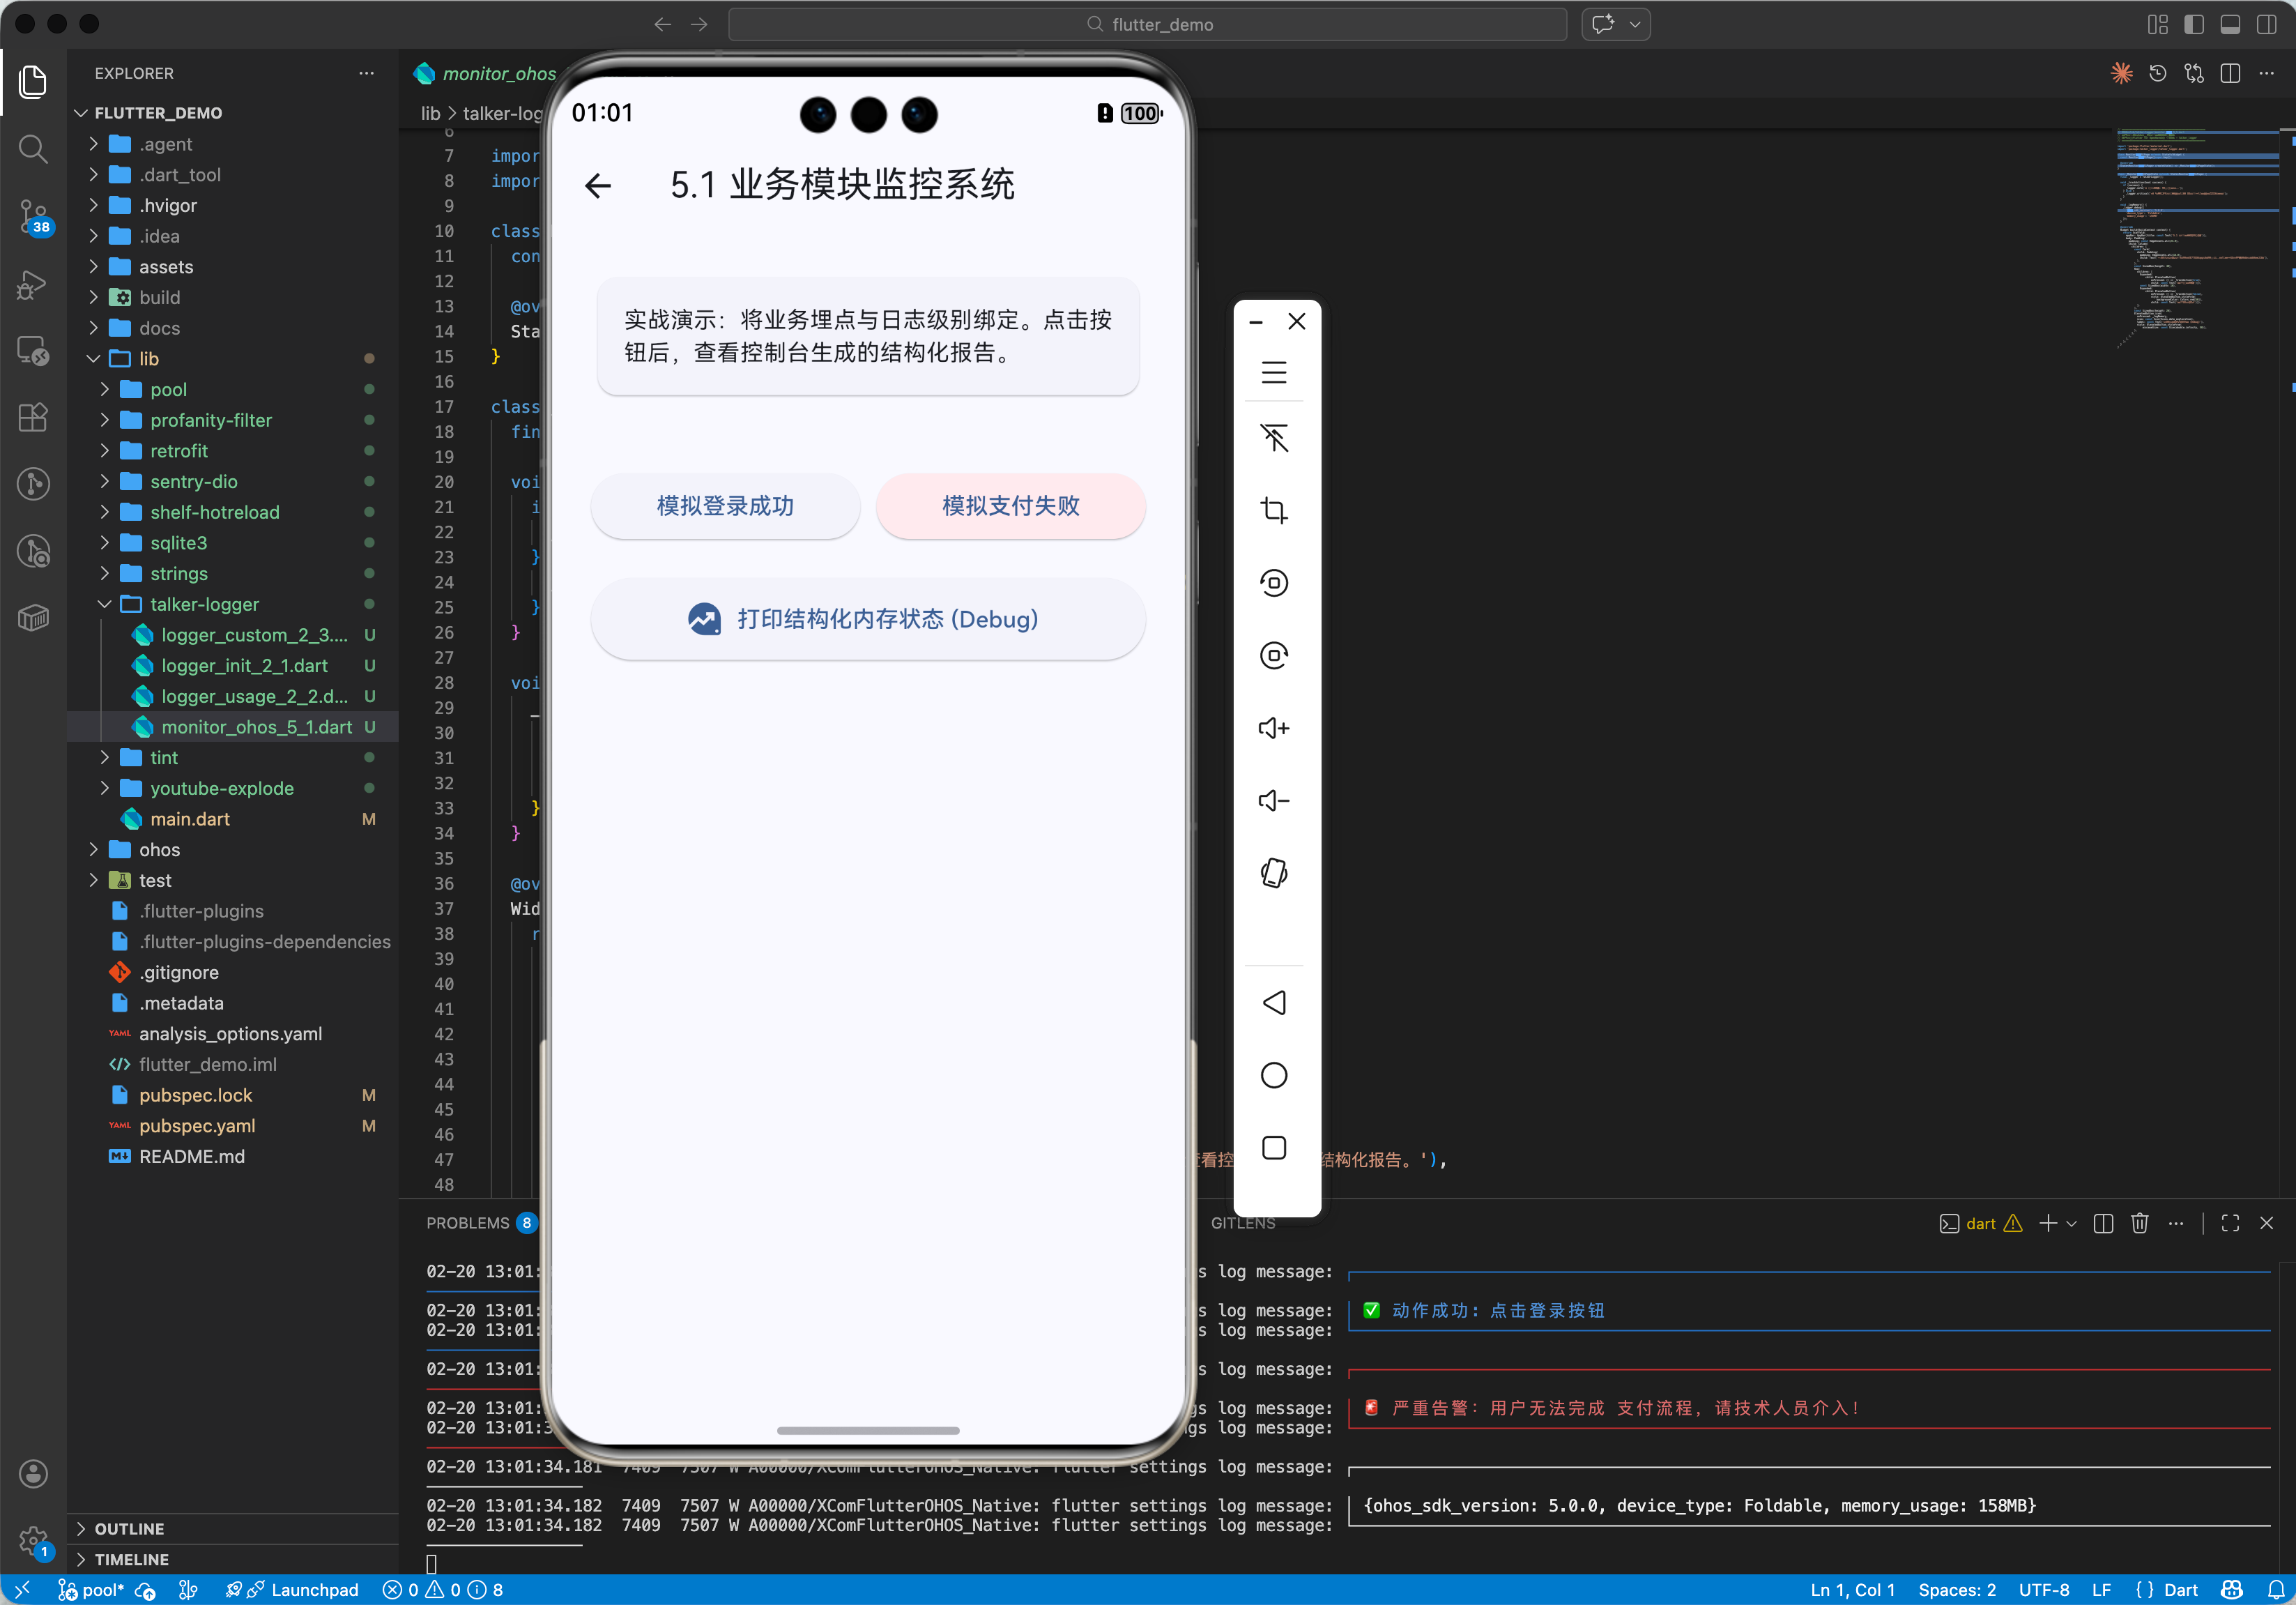Screen dimensions: 2296x1605
Task: Open the Explorer view in activity bar
Action: 33,82
